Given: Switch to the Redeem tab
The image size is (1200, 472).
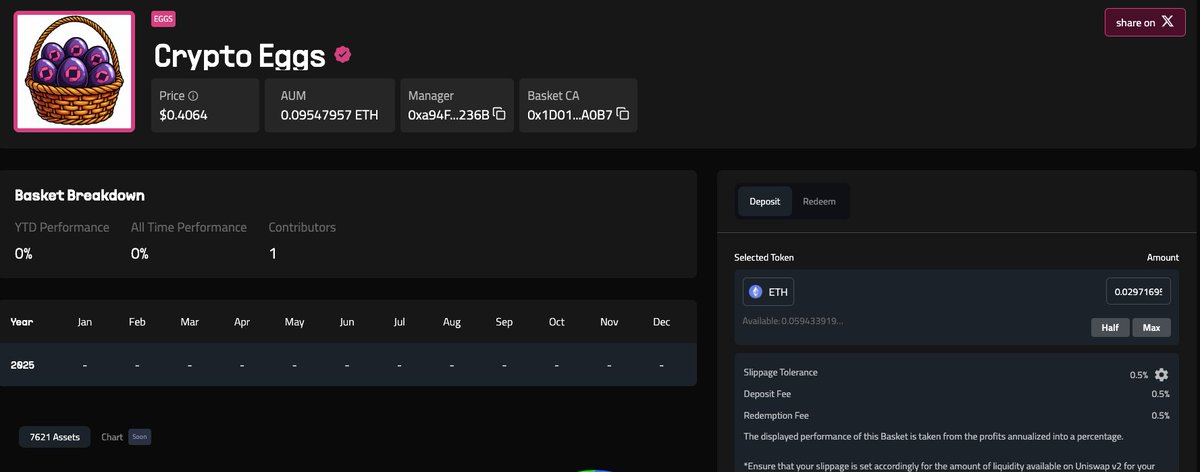Looking at the screenshot, I should 819,201.
